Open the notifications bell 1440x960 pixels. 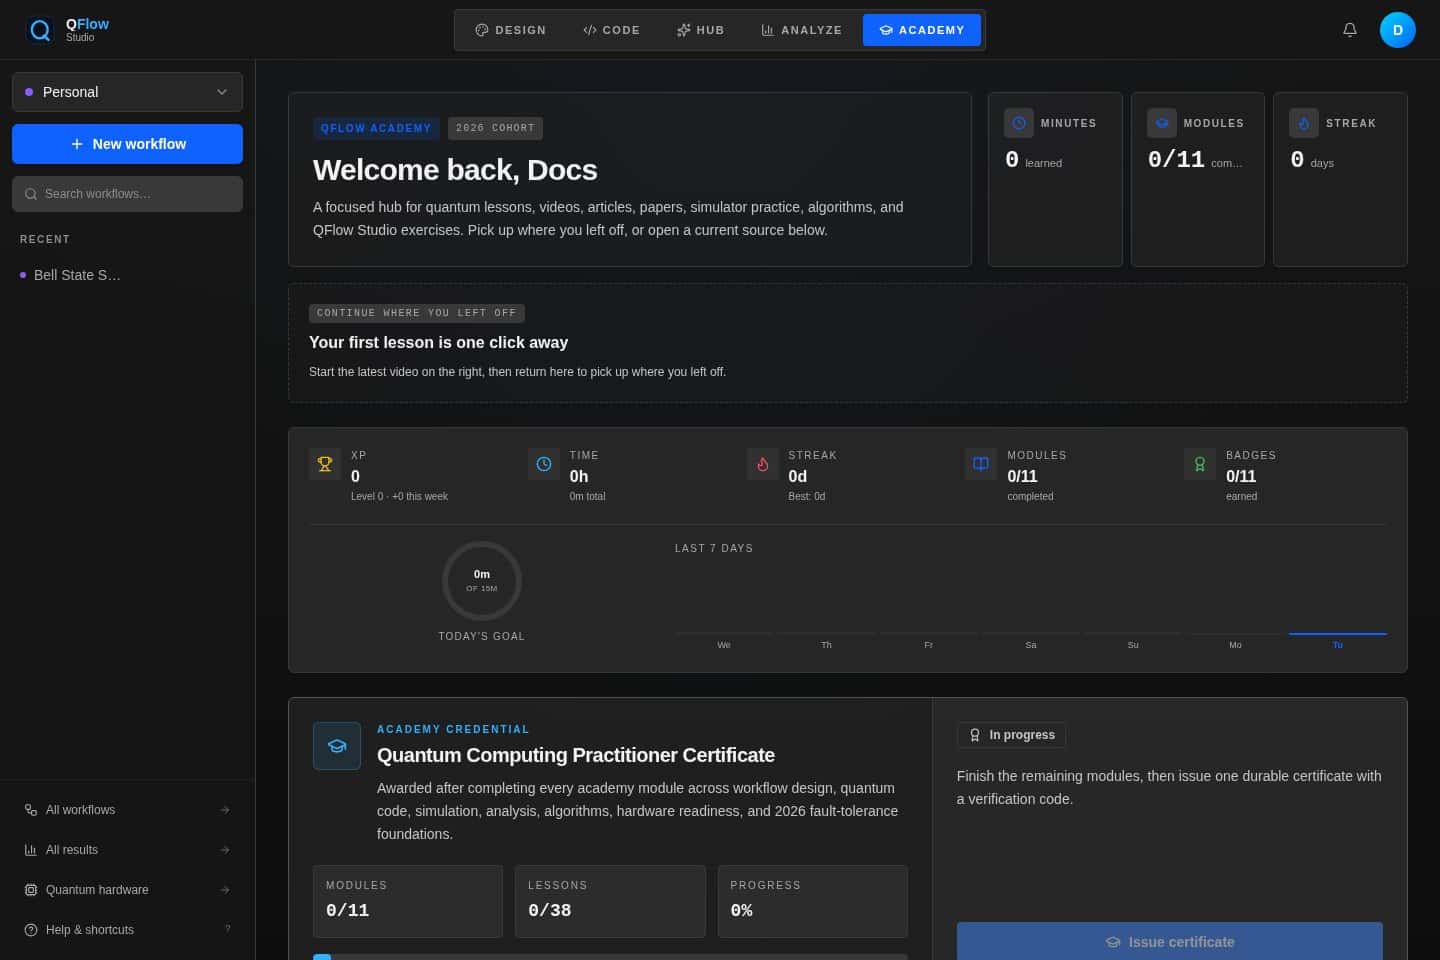[1350, 30]
